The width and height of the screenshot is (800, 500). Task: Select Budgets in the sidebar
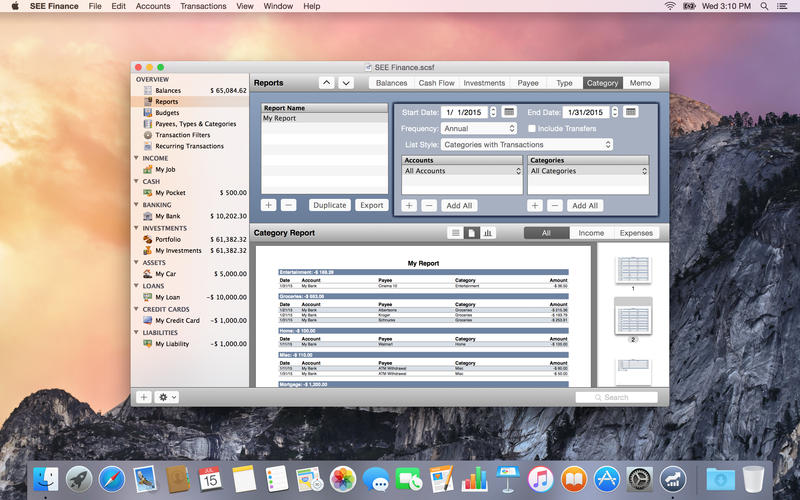[x=167, y=113]
